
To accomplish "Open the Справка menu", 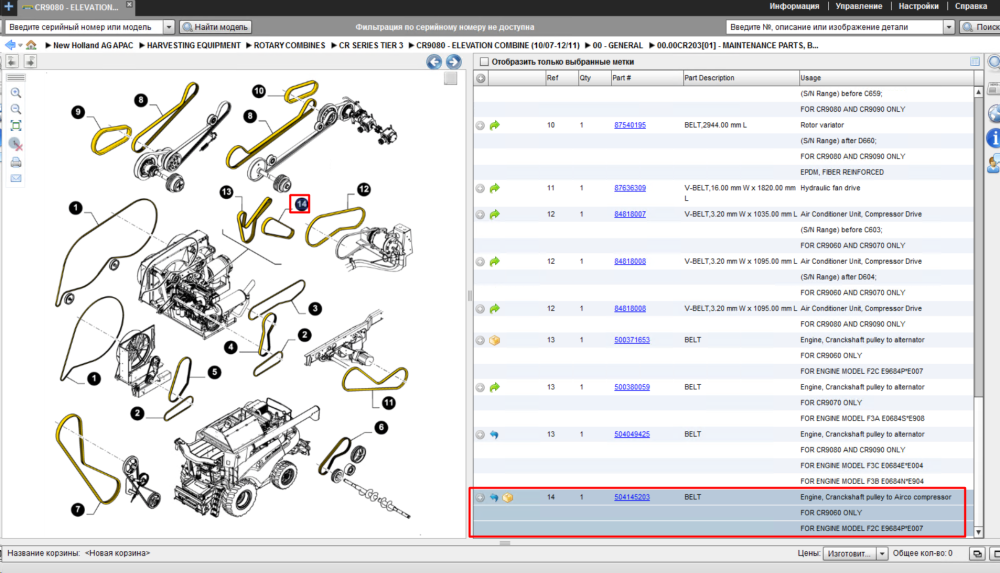I will point(971,6).
